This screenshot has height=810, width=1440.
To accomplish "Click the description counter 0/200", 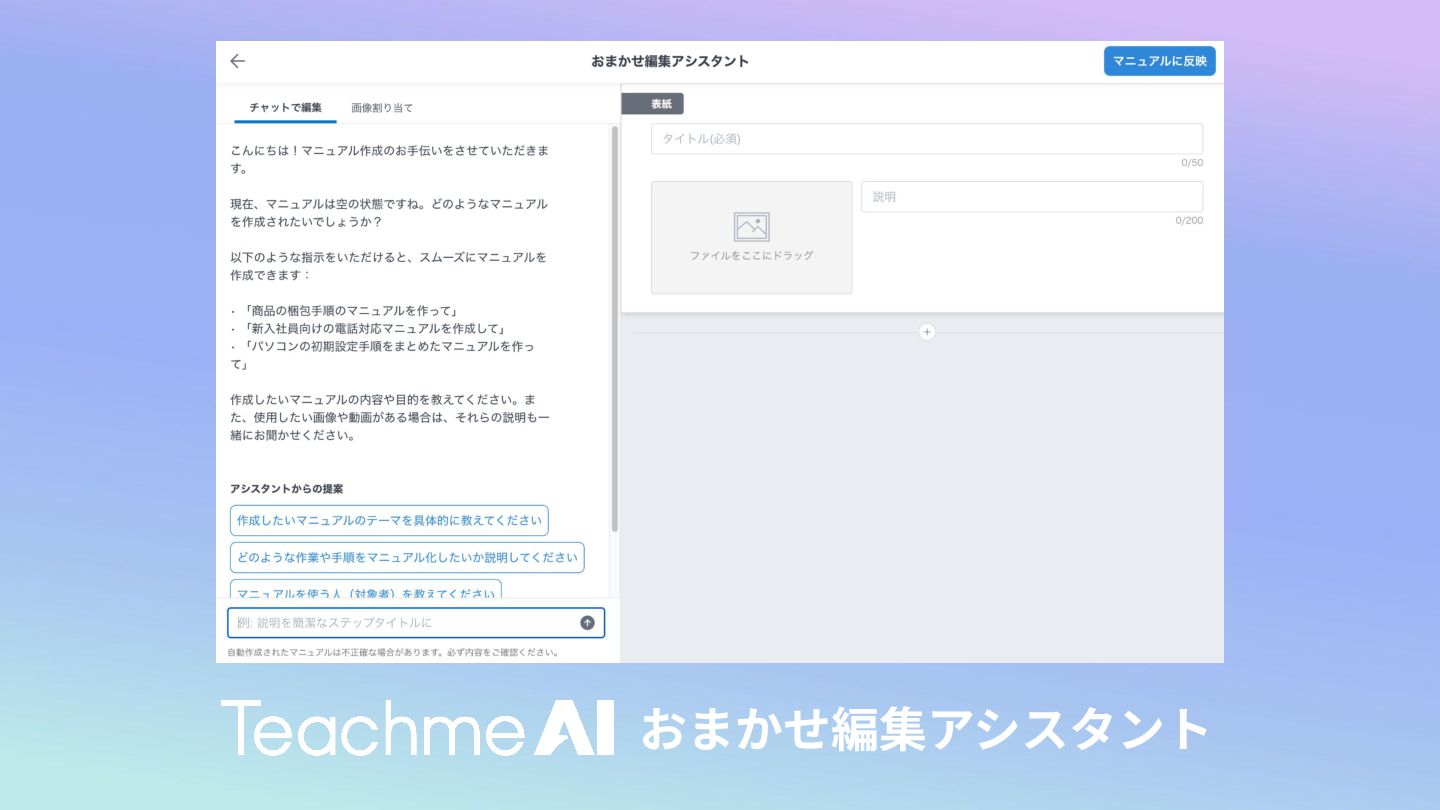I will 1189,220.
